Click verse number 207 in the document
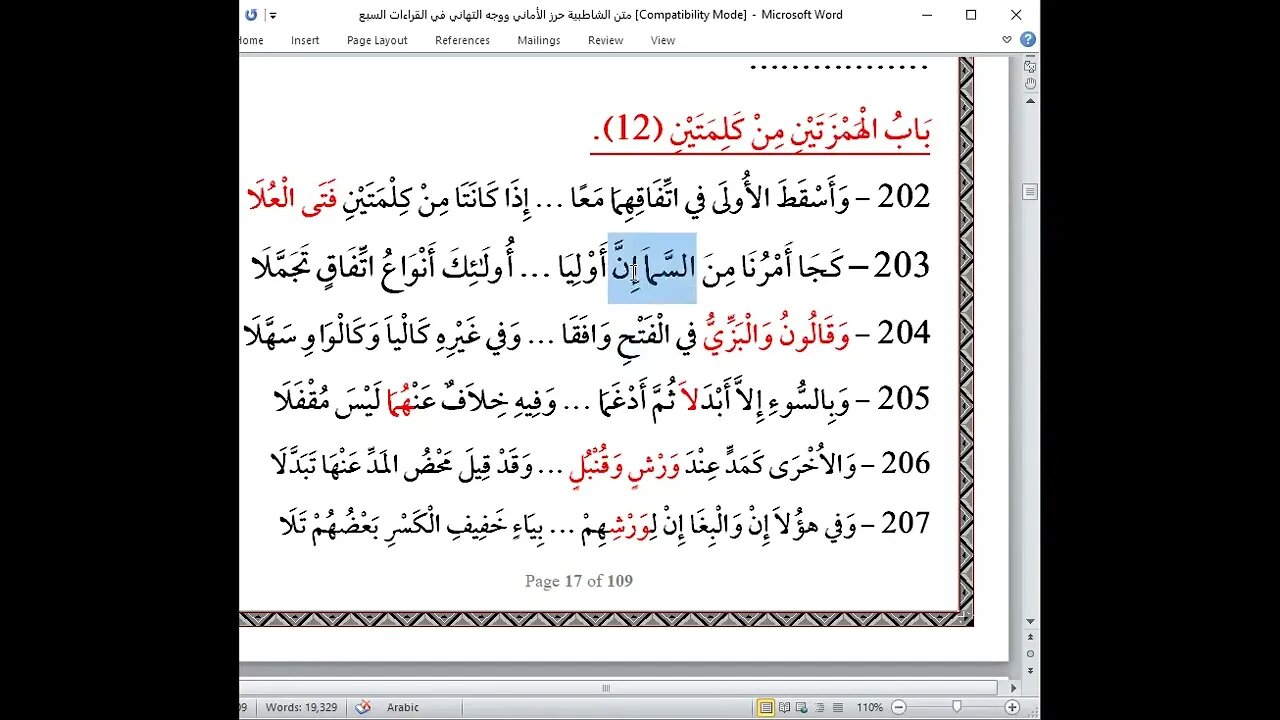 904,523
